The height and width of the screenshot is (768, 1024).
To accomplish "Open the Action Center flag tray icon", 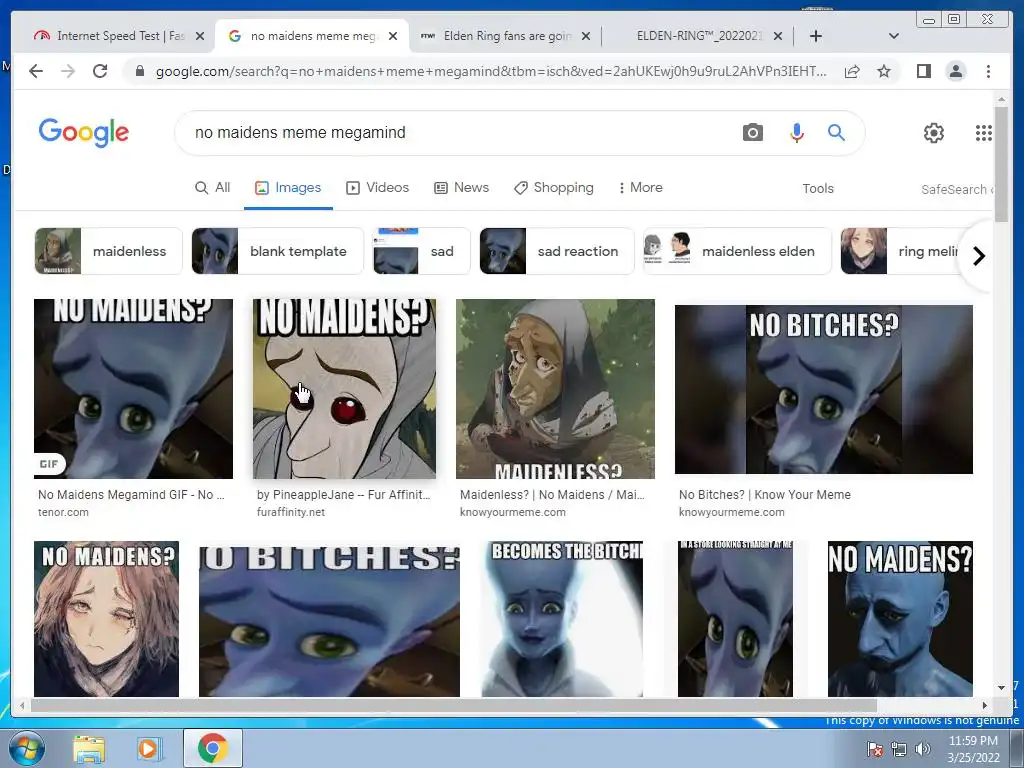I will click(x=874, y=750).
